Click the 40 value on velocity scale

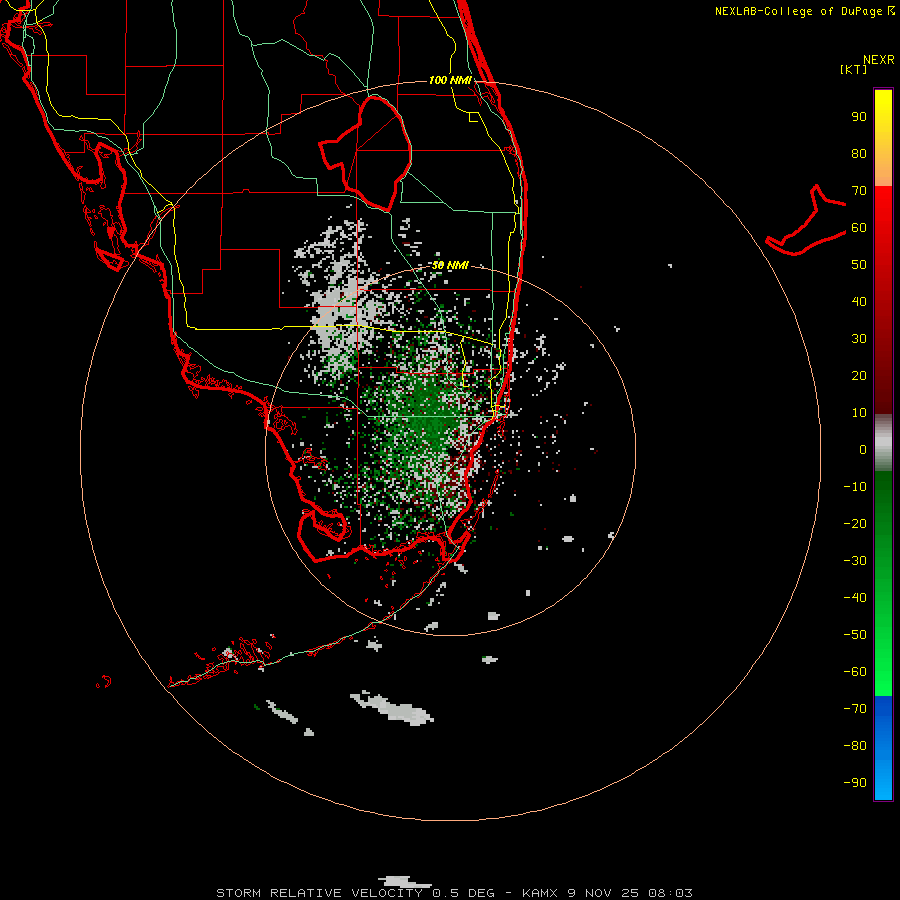[859, 301]
